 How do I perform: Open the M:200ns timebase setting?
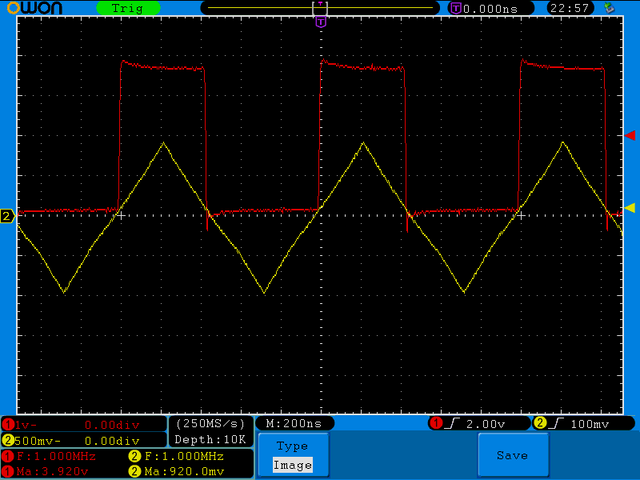tap(294, 424)
